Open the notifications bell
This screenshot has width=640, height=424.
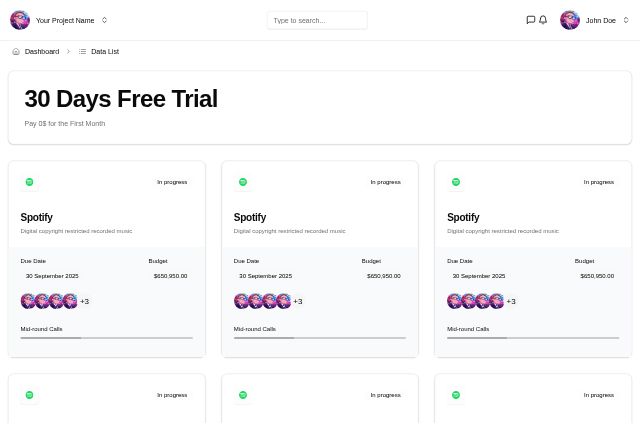[543, 20]
